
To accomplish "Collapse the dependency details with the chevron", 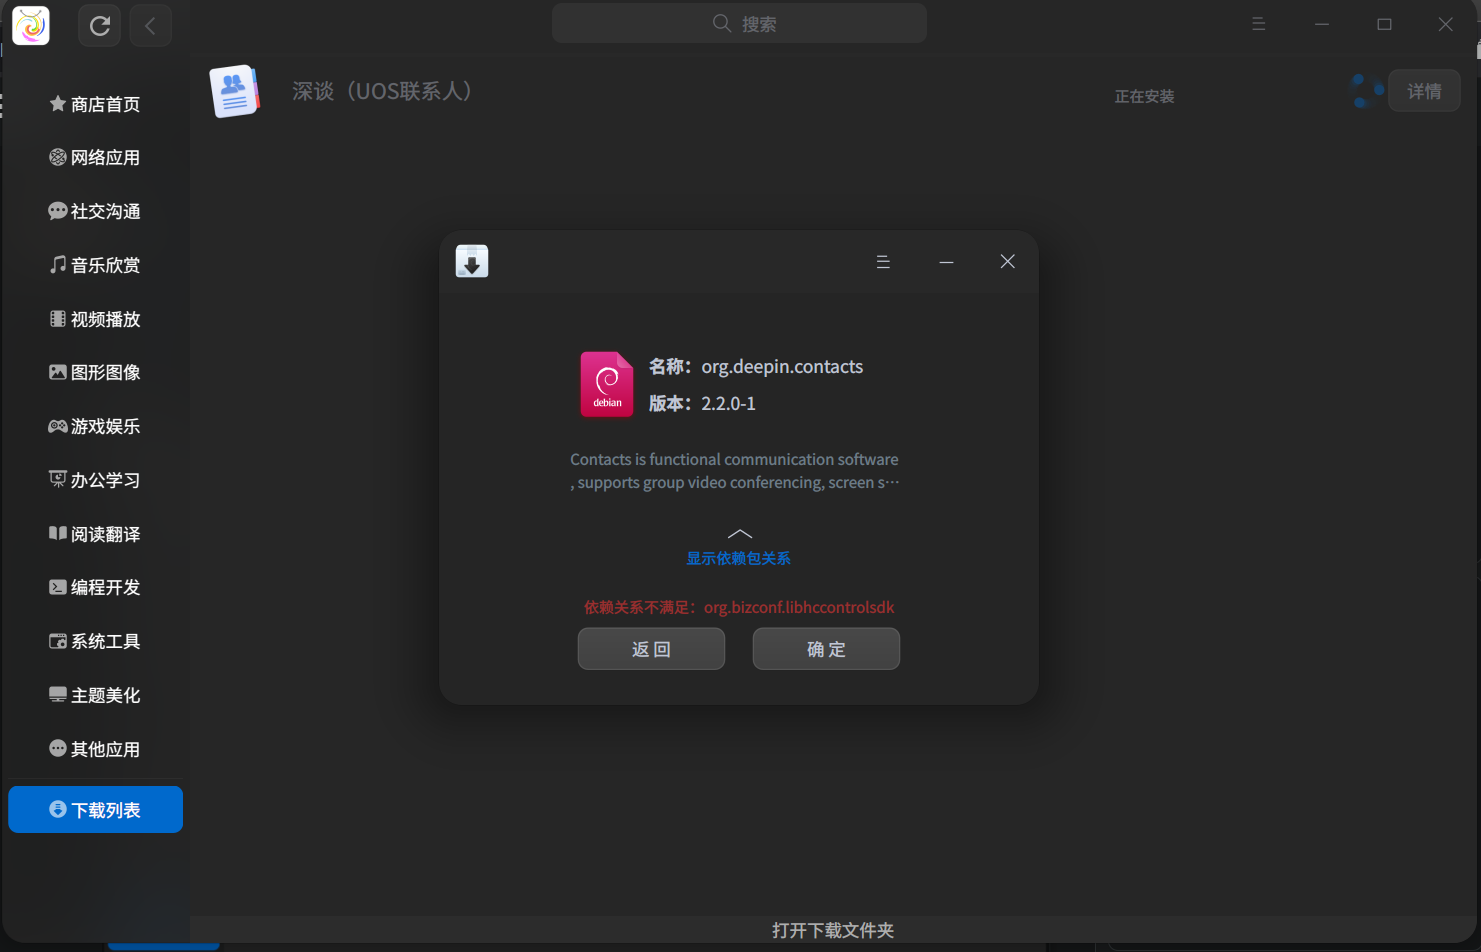I will 739,533.
